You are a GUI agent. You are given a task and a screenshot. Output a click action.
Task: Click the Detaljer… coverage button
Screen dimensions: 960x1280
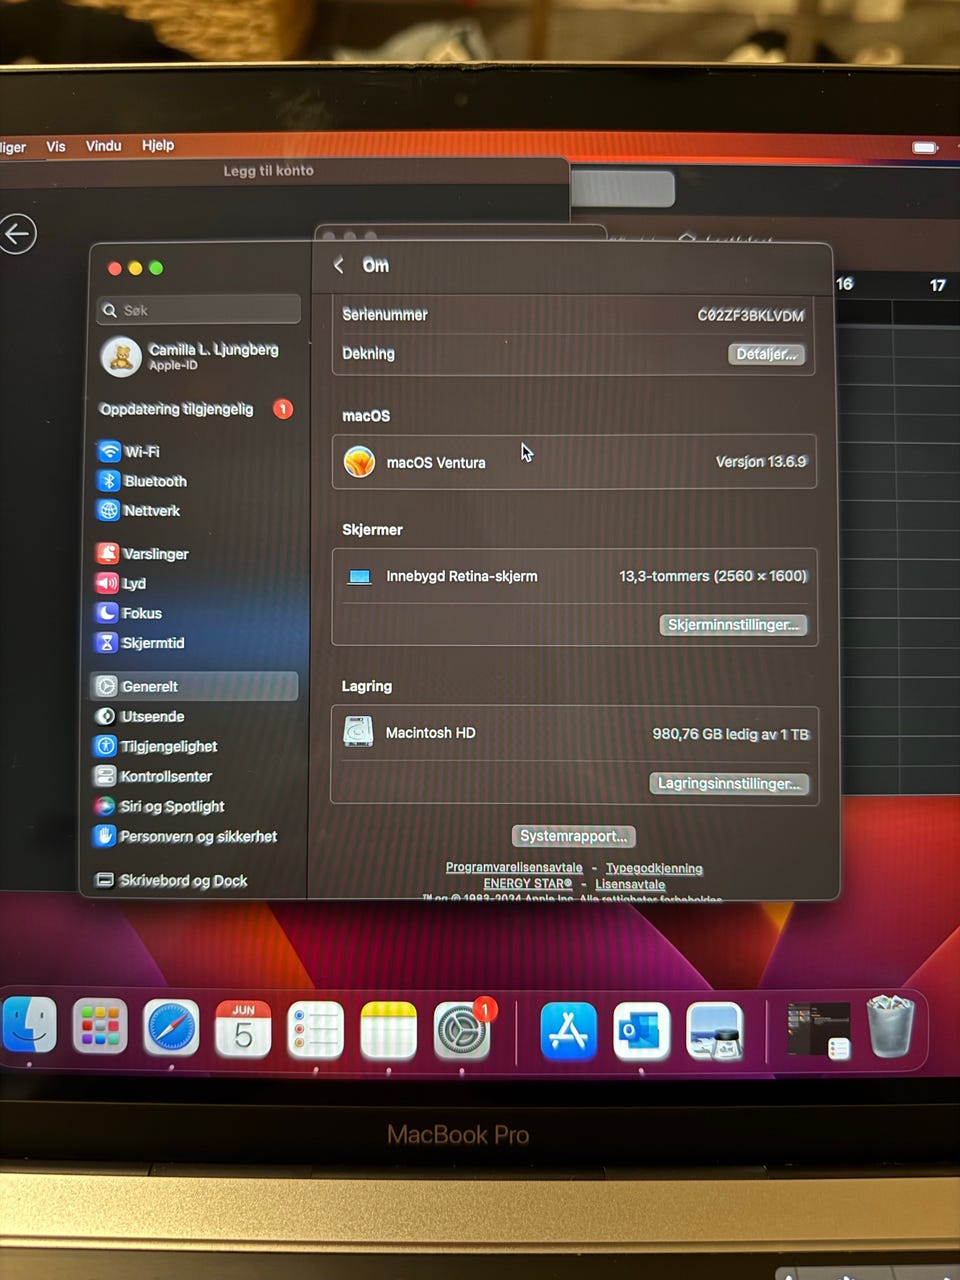766,354
